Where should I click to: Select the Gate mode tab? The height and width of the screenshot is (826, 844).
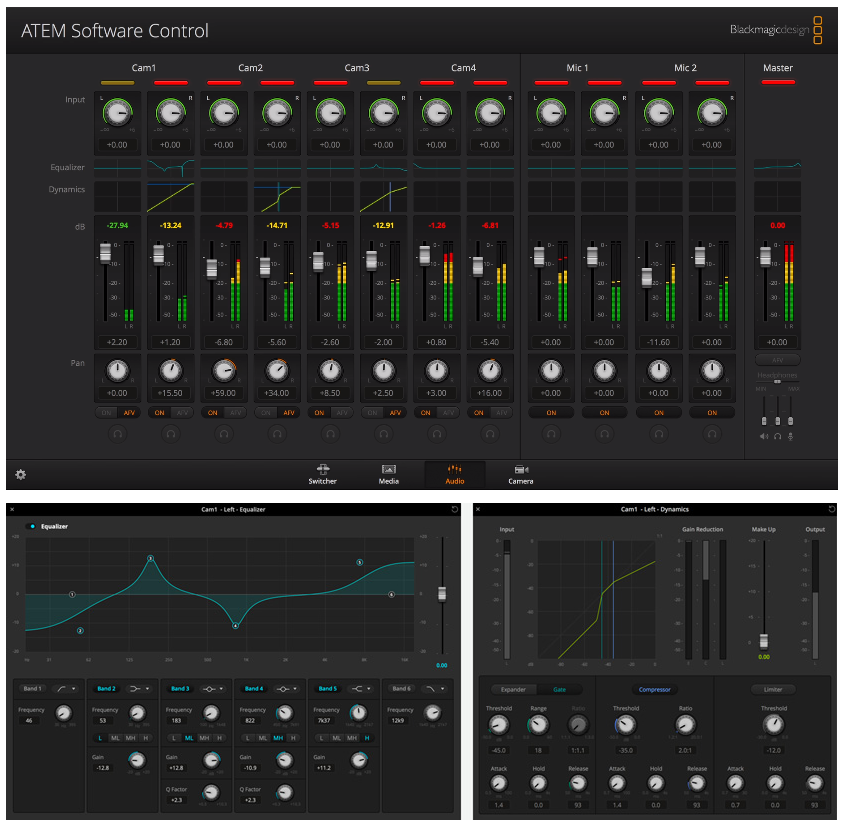(x=559, y=689)
